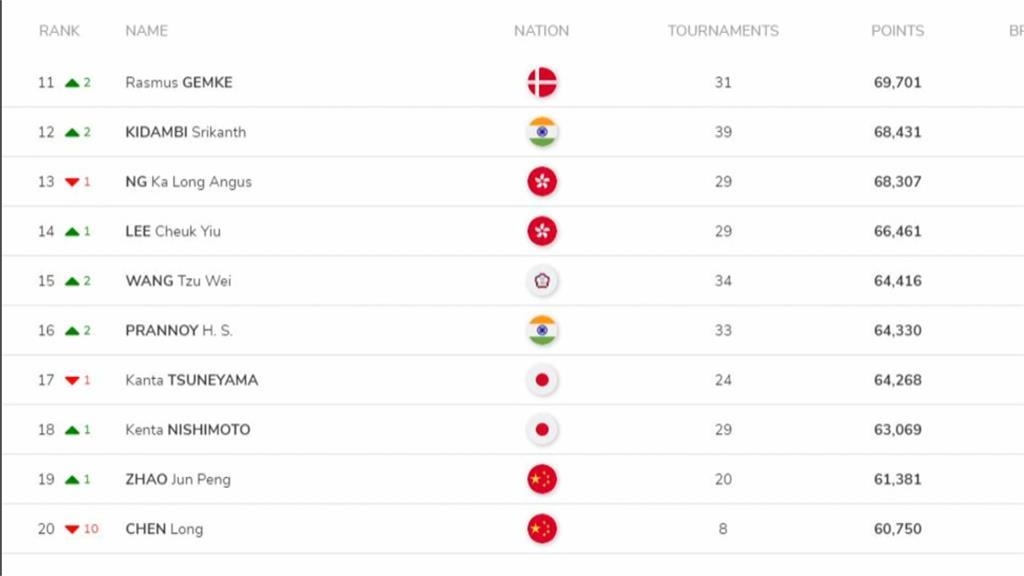Open KIDAMBI Srikanth player link
The width and height of the screenshot is (1024, 576).
tap(185, 132)
